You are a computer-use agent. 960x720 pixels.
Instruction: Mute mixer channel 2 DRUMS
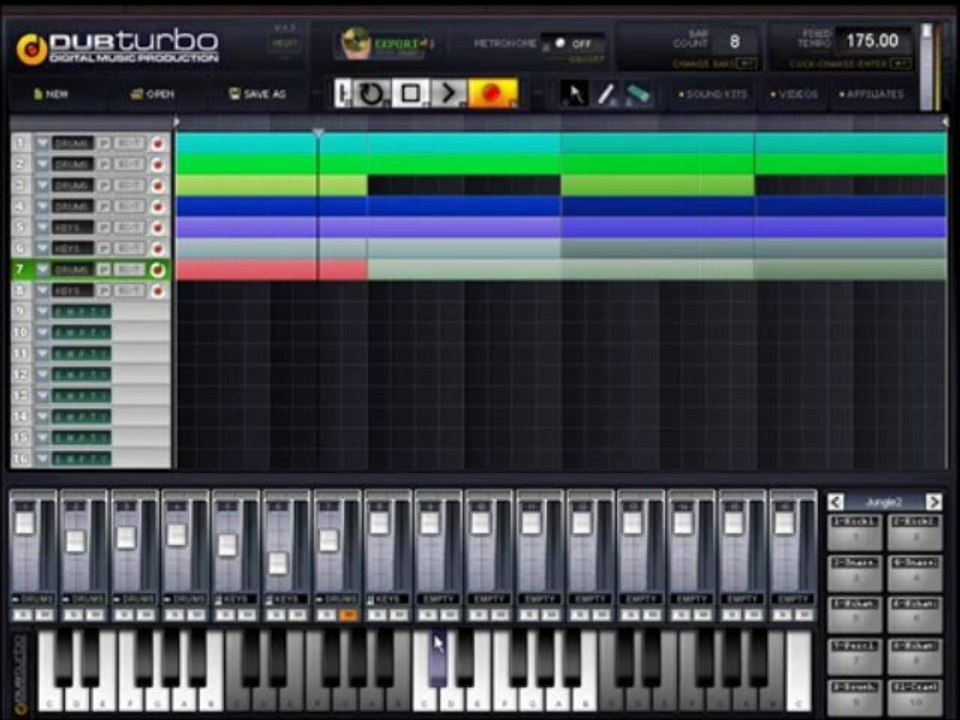[95, 615]
